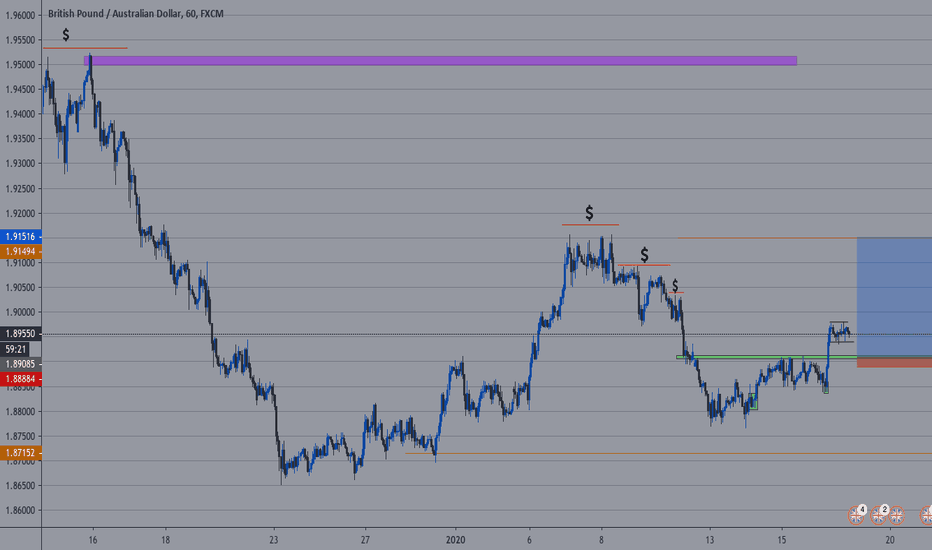Click the smallest dollar sign marker
932x550 pixels.
676,286
